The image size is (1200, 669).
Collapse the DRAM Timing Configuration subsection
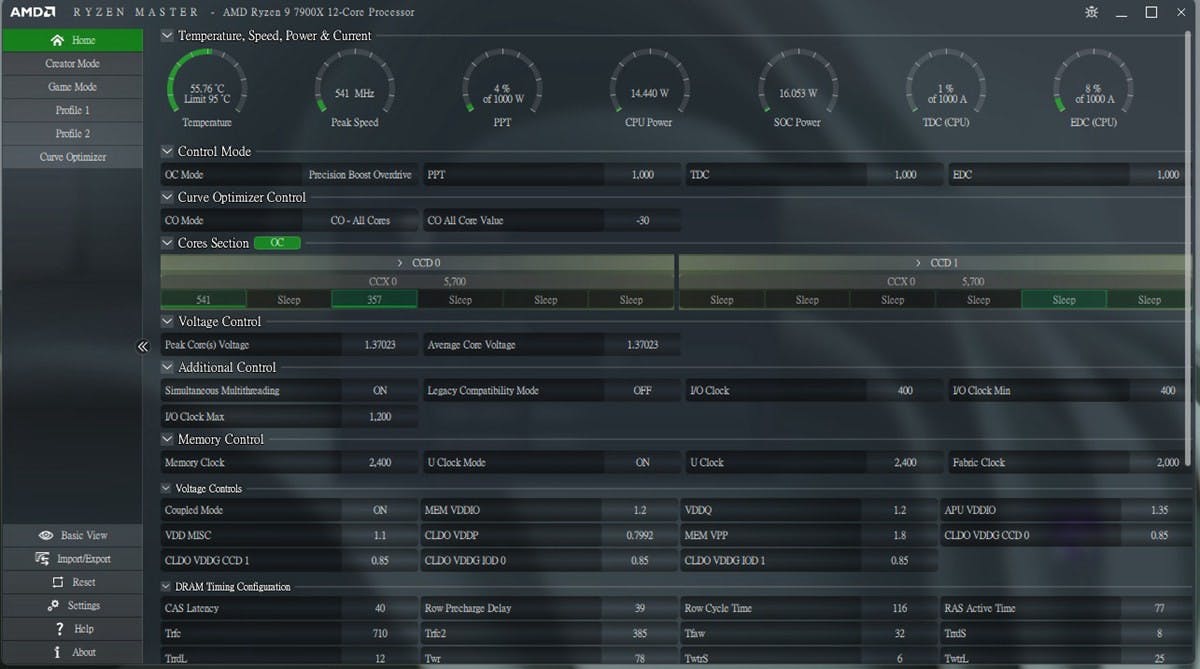click(x=166, y=587)
